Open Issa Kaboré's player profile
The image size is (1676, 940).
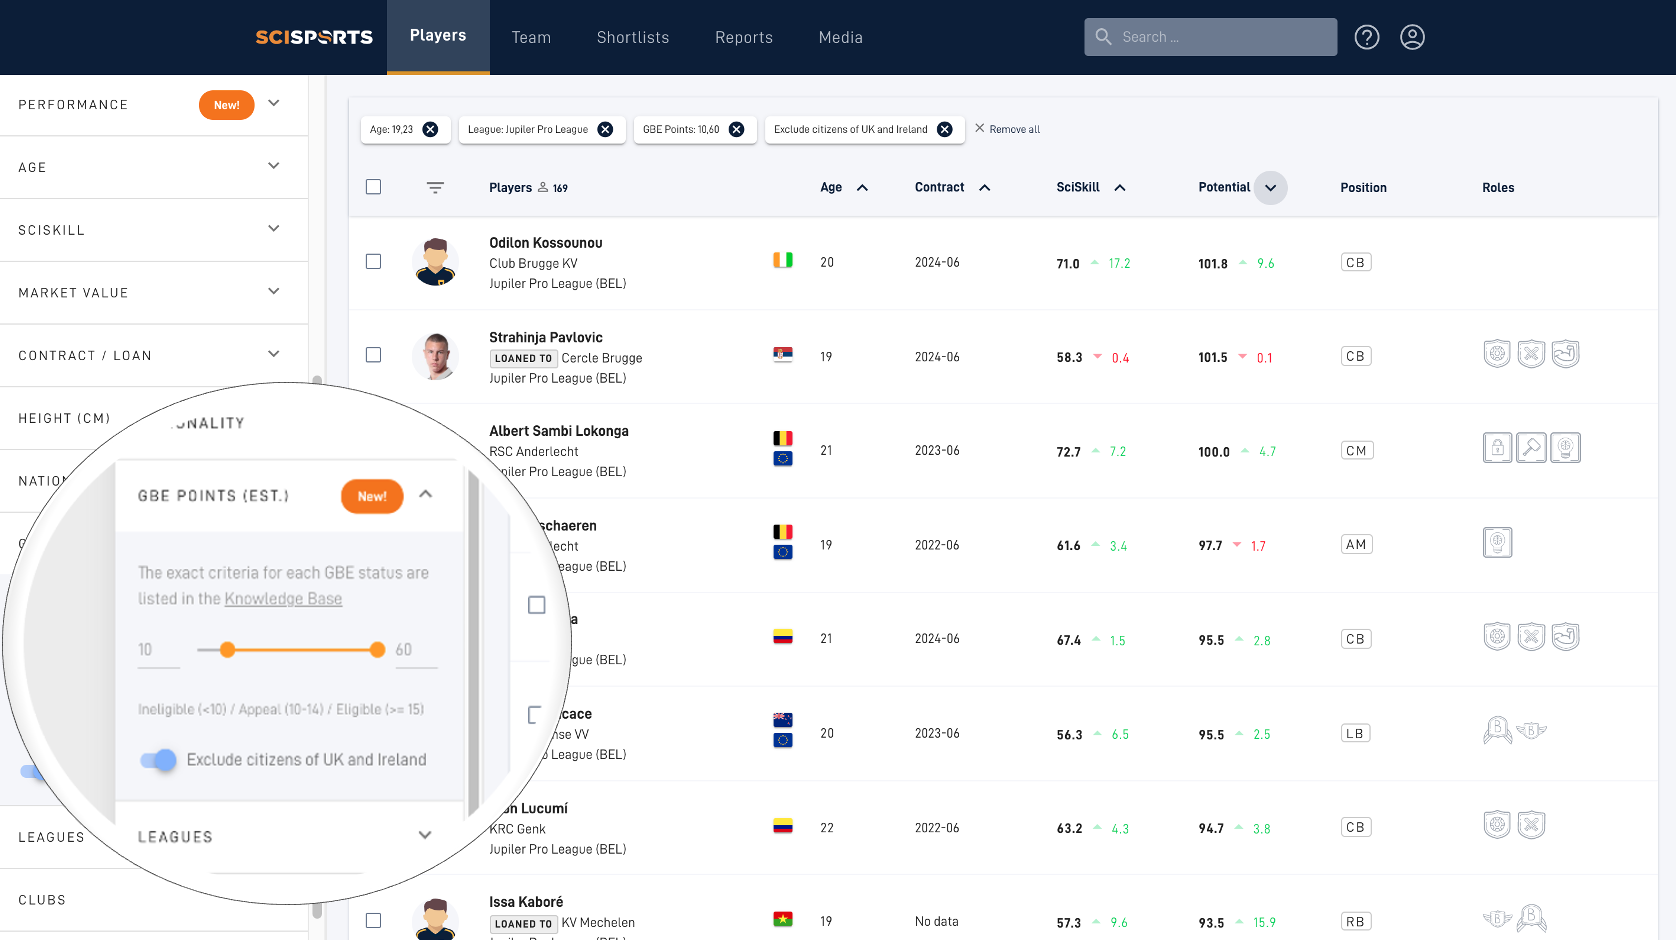tap(526, 902)
